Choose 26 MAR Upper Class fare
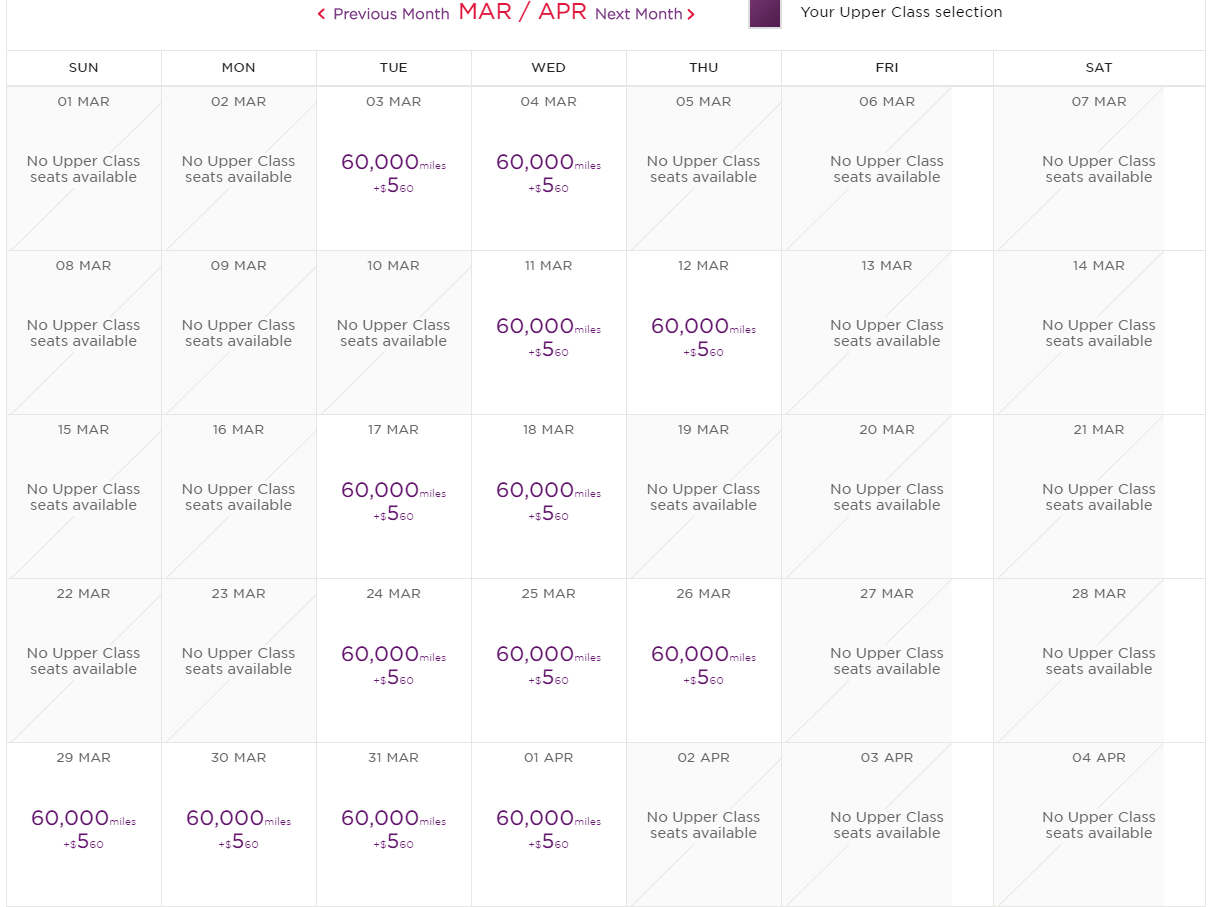The width and height of the screenshot is (1211, 907). coord(703,664)
